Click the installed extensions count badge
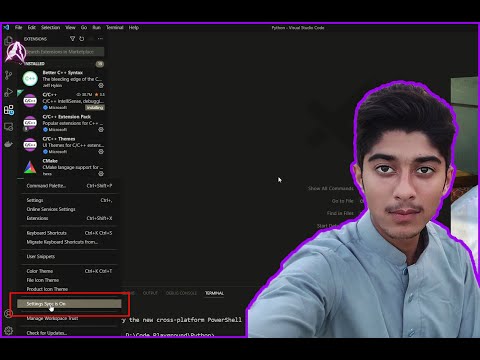Screen dimensions: 480x360 tap(100, 64)
